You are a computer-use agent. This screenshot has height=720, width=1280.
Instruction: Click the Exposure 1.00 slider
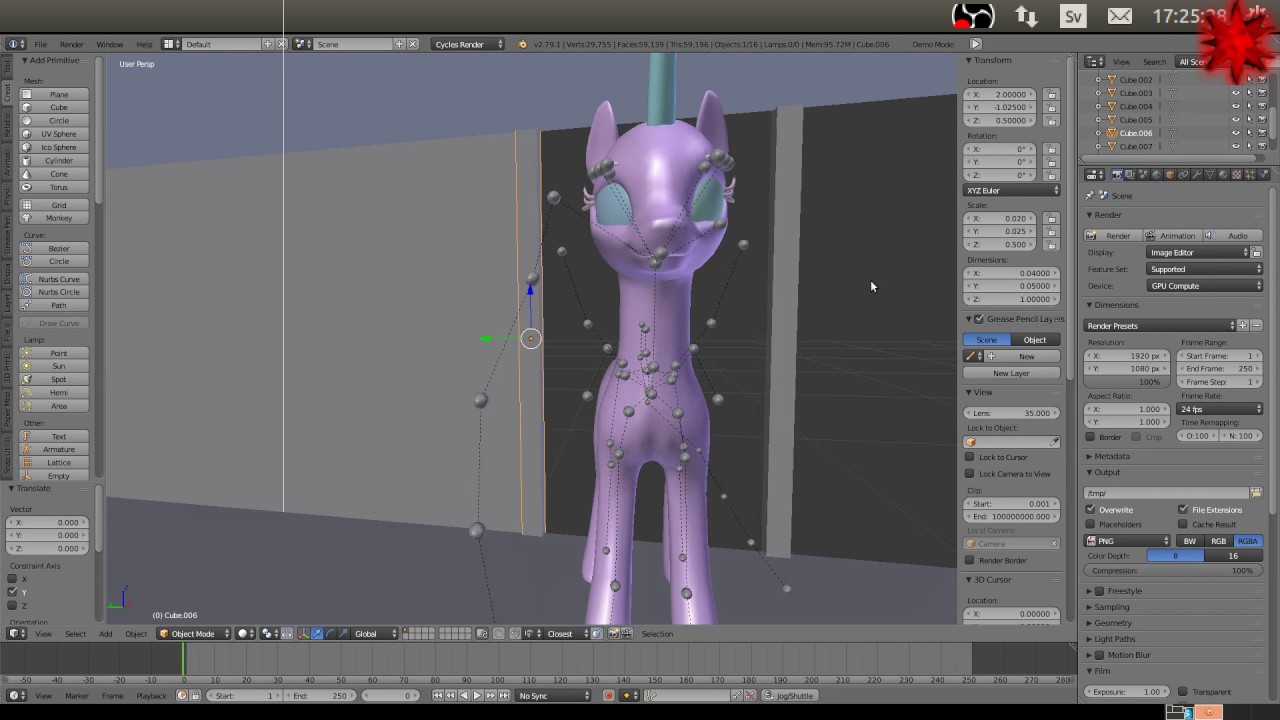coord(1126,692)
